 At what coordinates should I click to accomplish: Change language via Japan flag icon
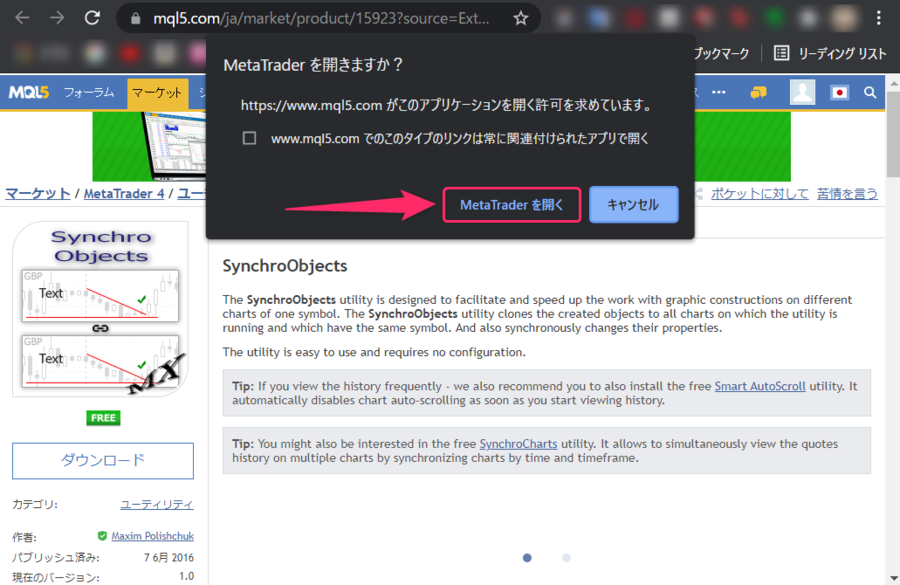[839, 92]
